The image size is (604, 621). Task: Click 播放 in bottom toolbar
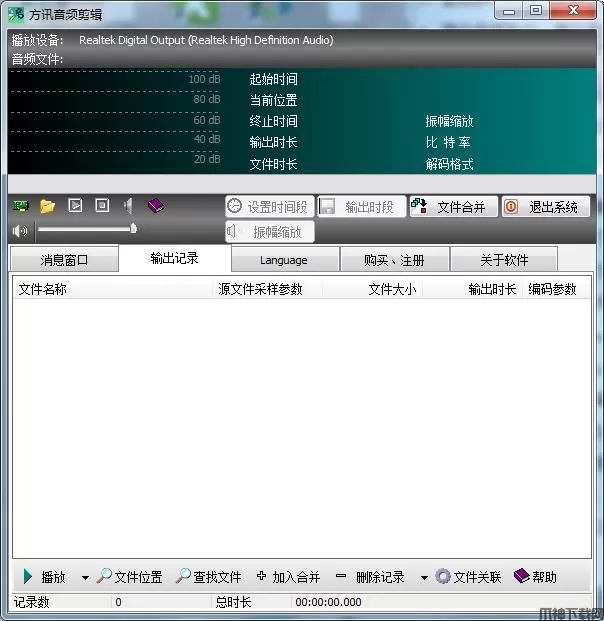point(44,577)
